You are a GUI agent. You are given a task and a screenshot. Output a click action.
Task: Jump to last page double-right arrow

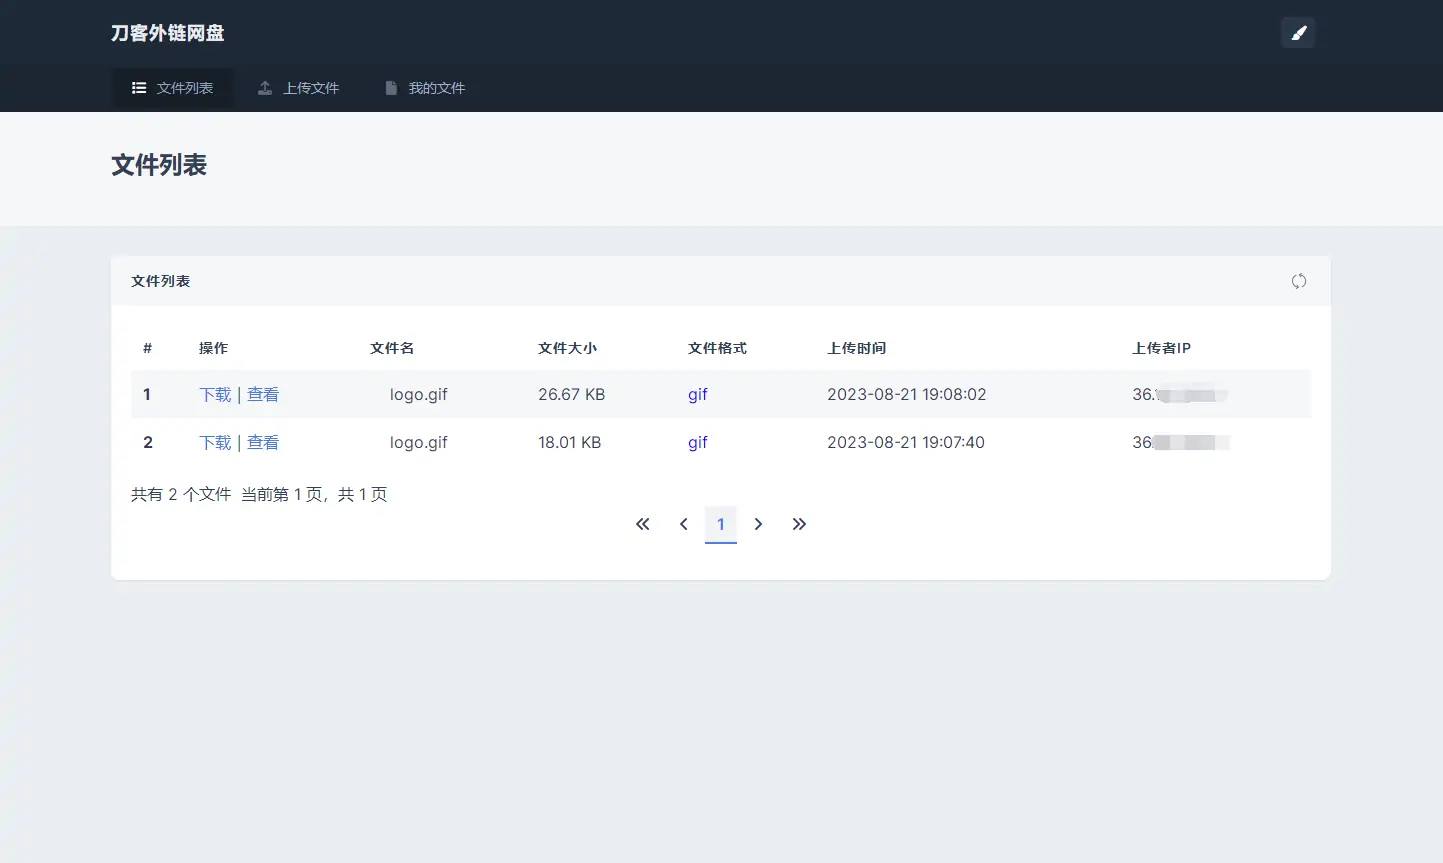(x=799, y=524)
